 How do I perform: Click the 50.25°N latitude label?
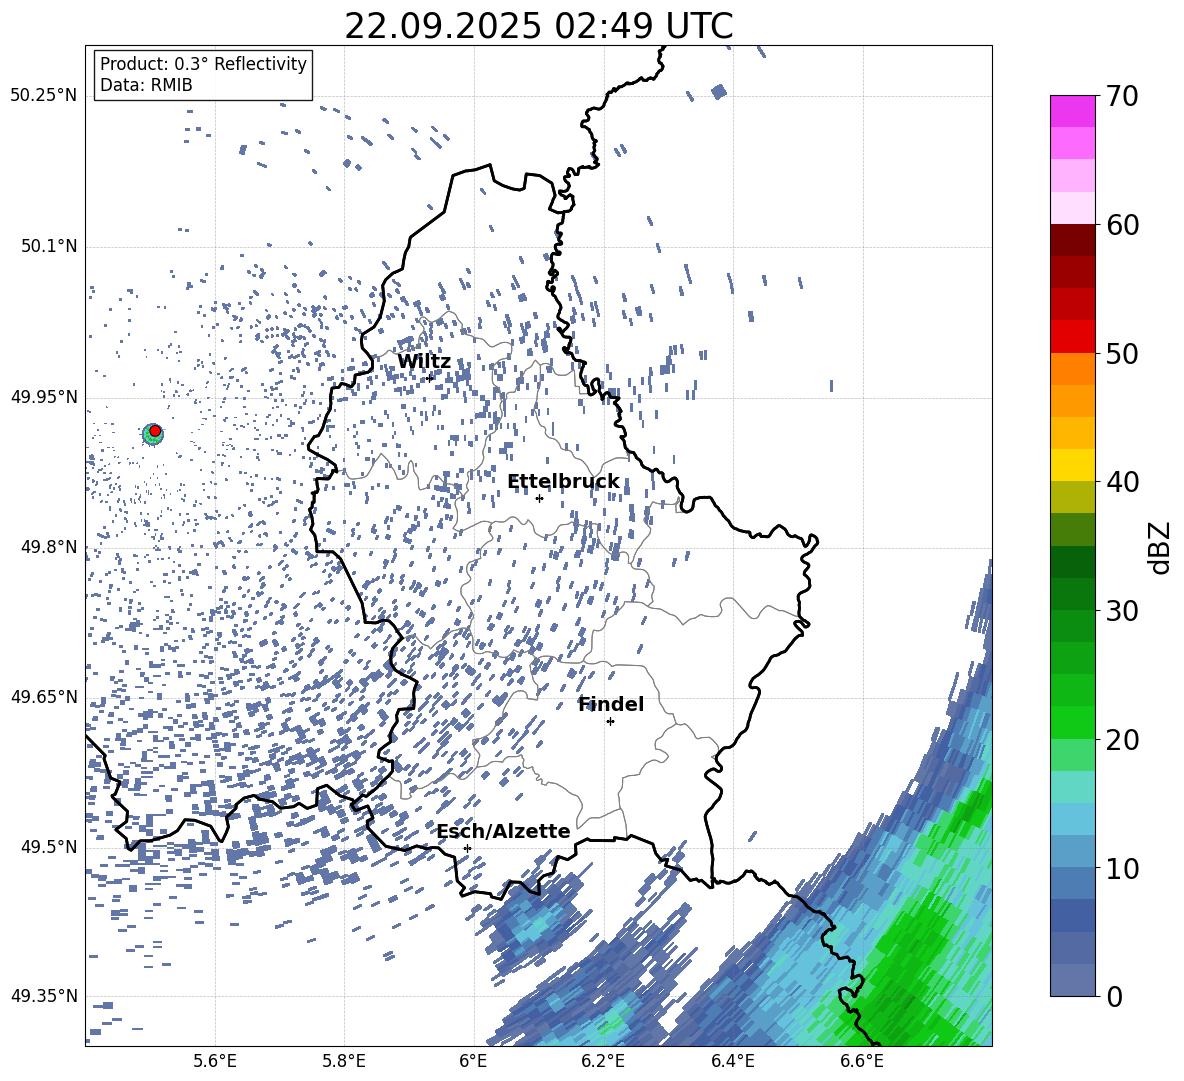tap(44, 96)
